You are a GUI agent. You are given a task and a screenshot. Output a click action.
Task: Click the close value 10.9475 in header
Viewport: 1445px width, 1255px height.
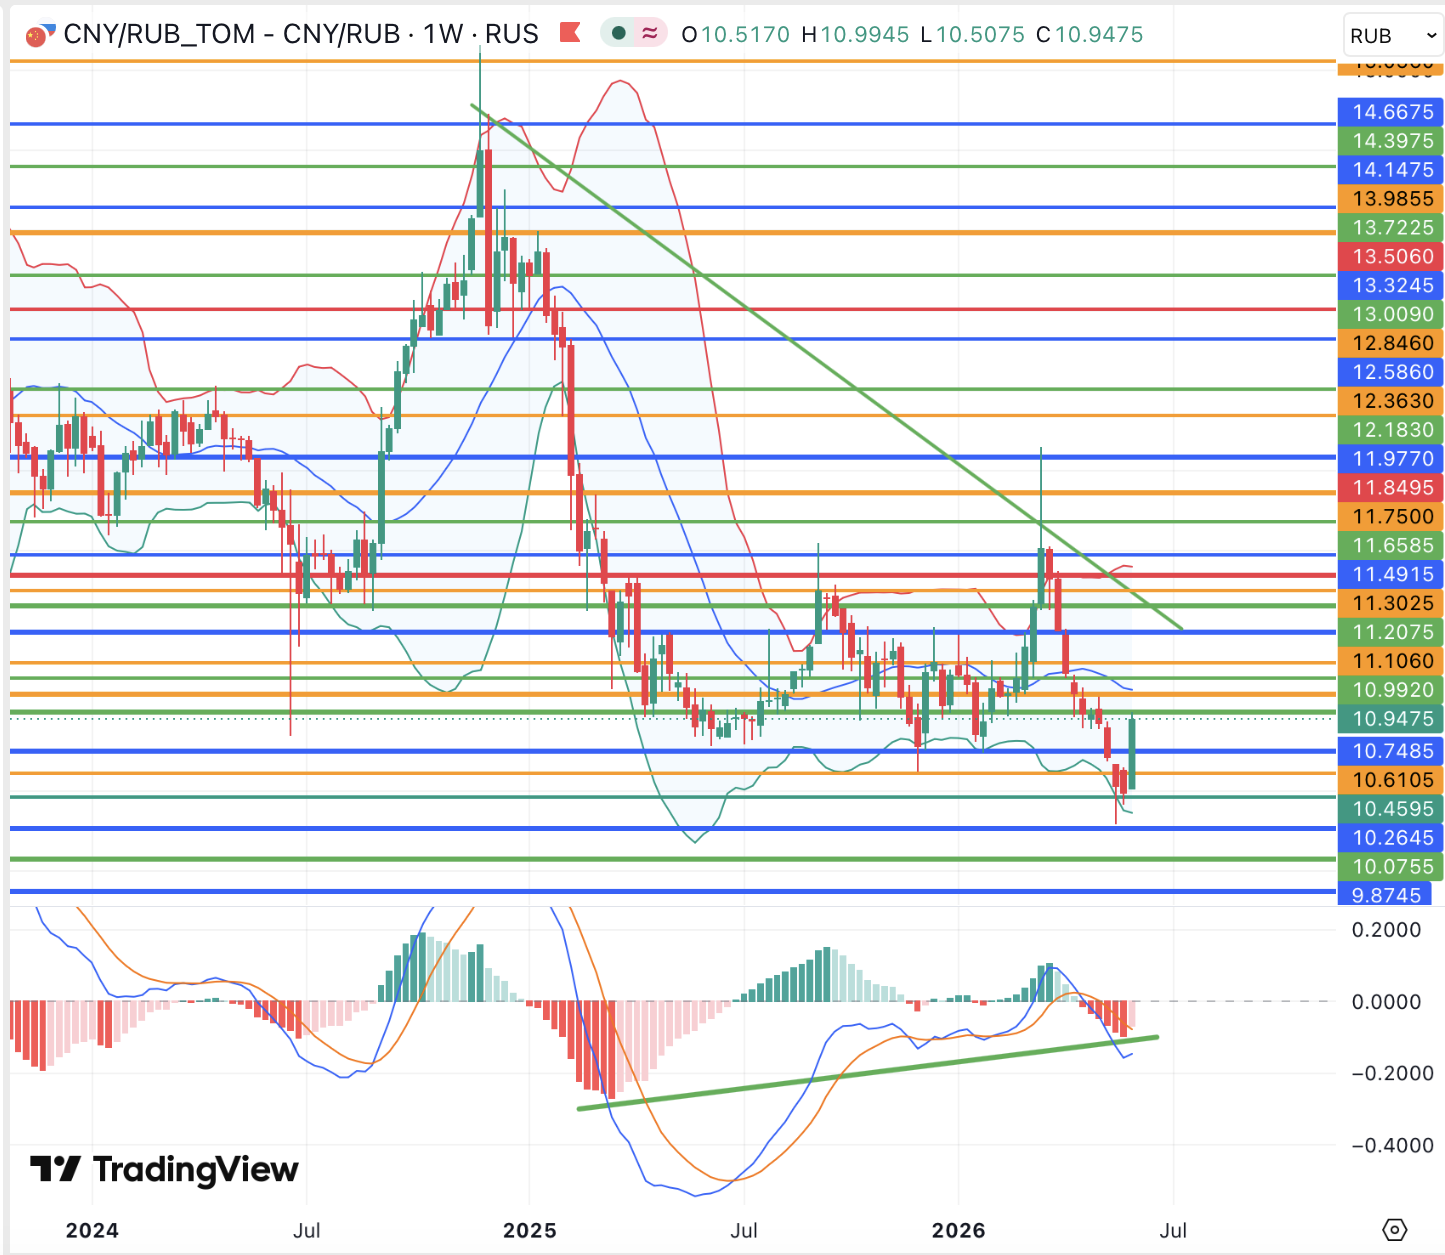pyautogui.click(x=1098, y=34)
